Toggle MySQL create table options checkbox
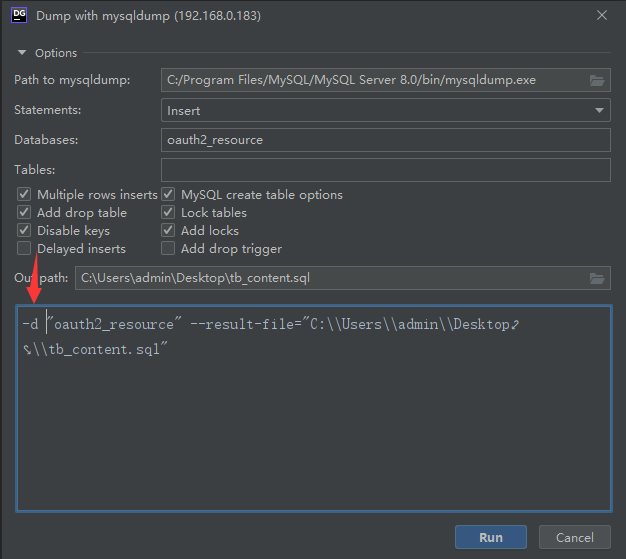 pyautogui.click(x=168, y=194)
